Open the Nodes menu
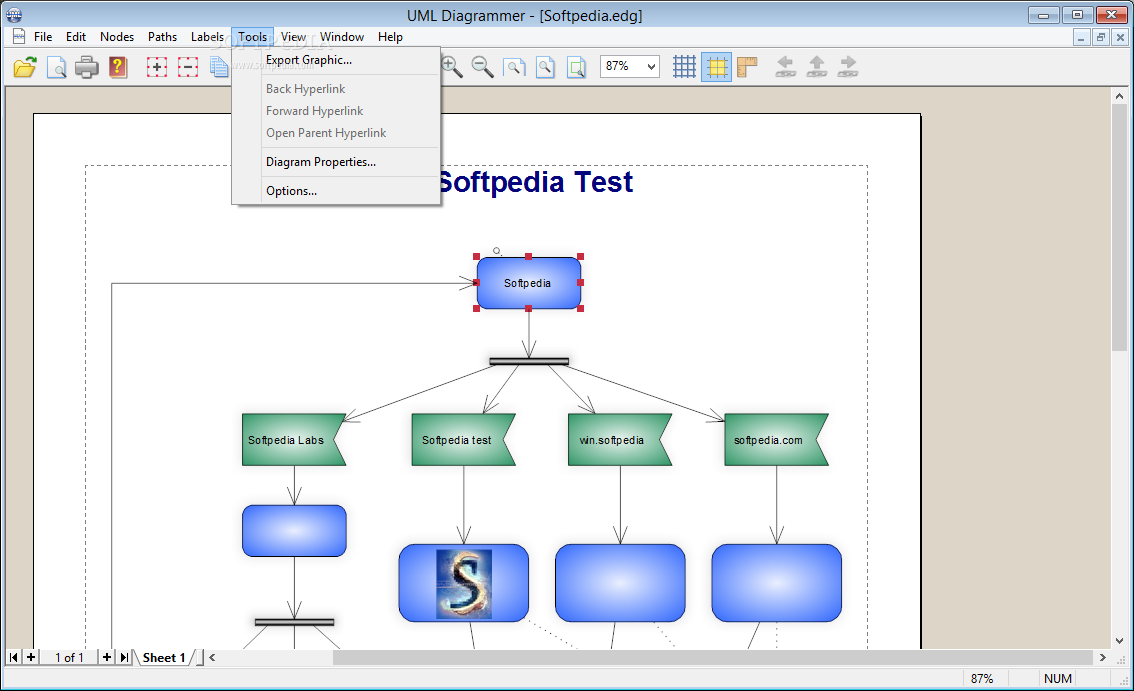This screenshot has width=1134, height=691. (117, 37)
